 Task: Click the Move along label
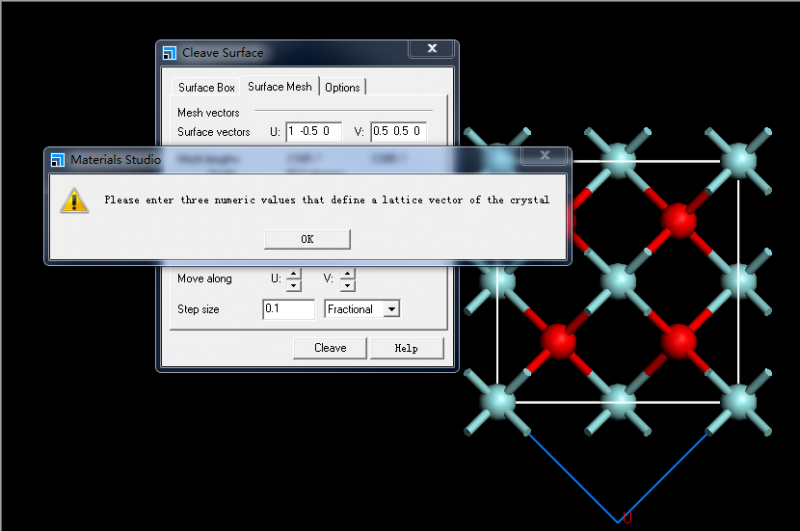[x=205, y=279]
